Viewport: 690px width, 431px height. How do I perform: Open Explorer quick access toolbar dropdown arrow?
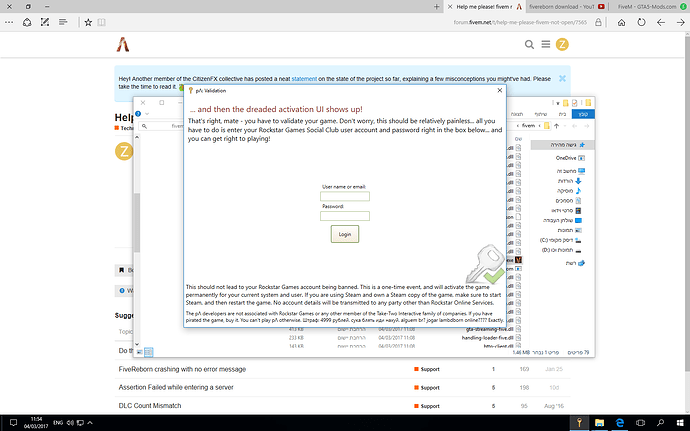click(558, 103)
